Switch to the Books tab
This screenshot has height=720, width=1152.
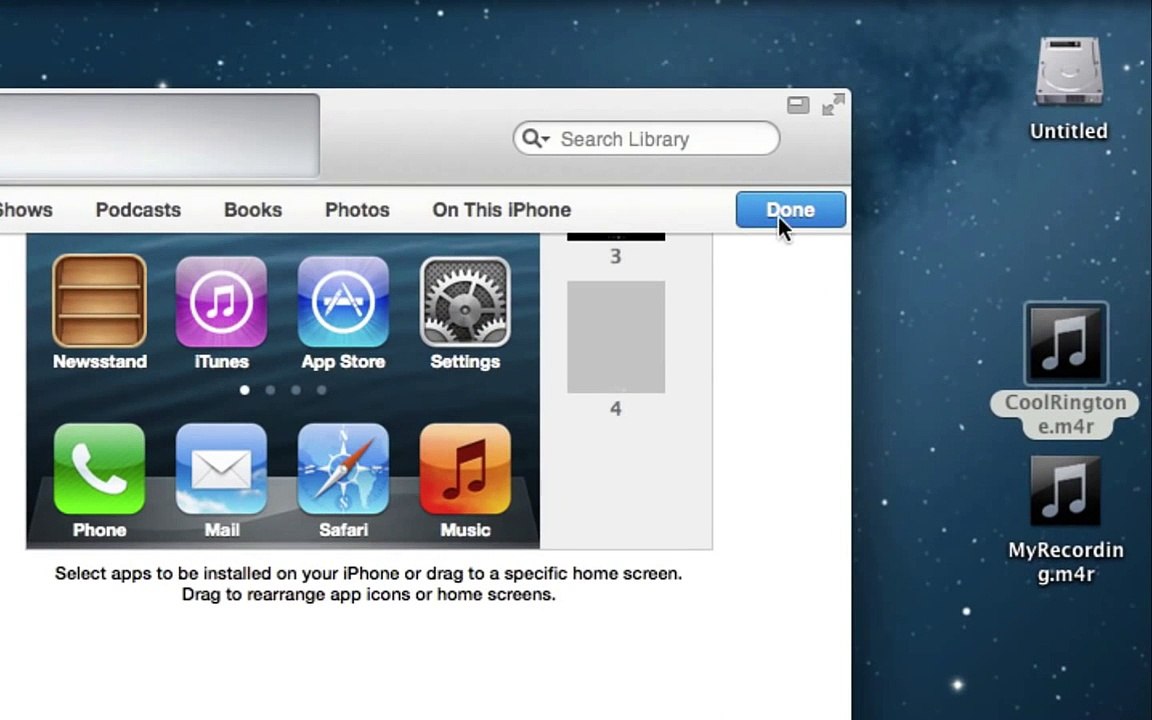(253, 209)
